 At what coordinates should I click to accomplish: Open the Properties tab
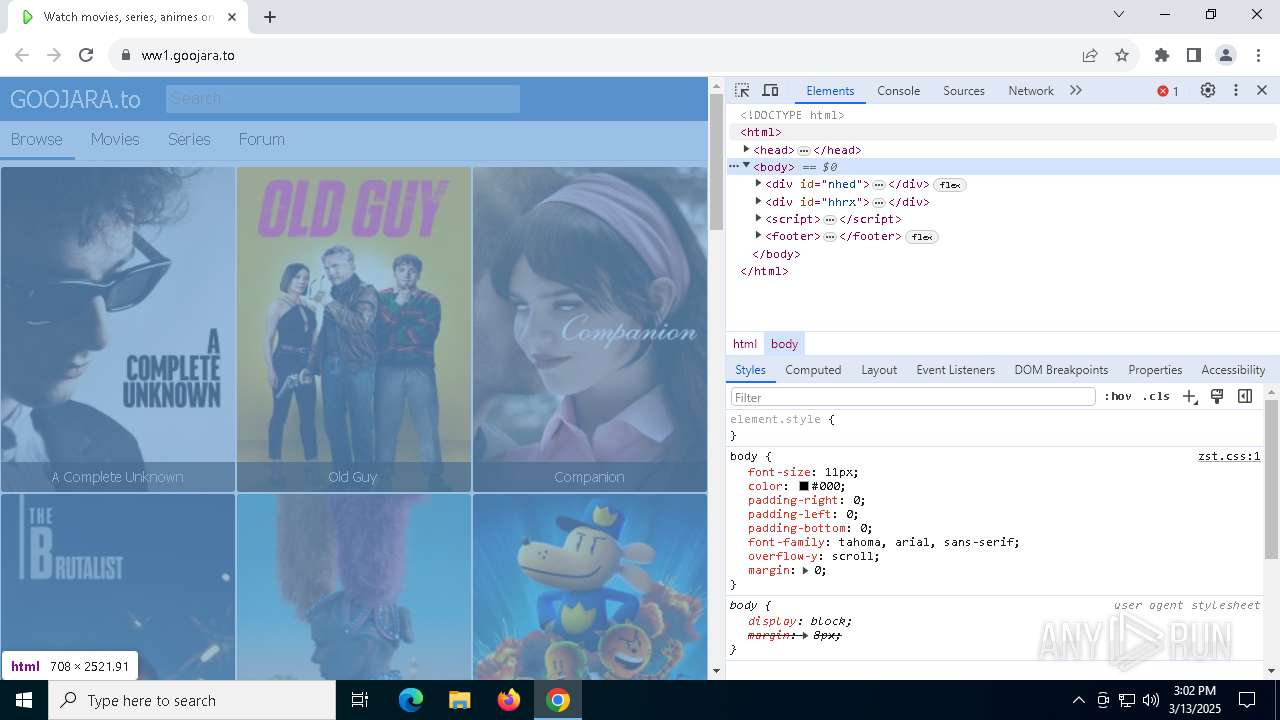click(x=1155, y=369)
